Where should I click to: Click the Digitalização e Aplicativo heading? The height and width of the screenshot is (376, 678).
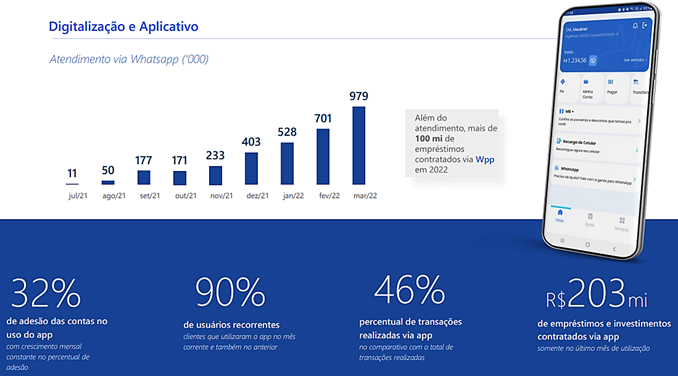[124, 26]
